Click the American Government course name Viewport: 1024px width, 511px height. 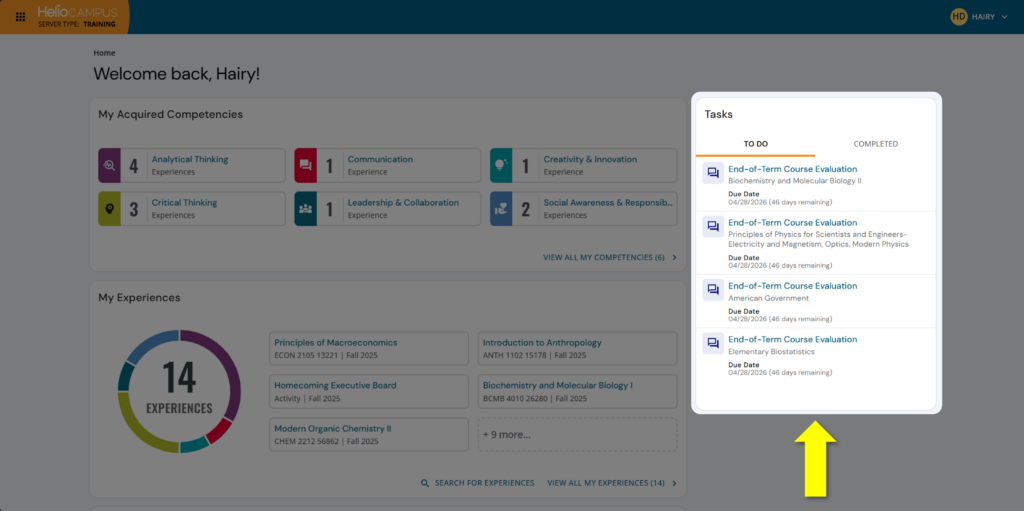tap(769, 298)
